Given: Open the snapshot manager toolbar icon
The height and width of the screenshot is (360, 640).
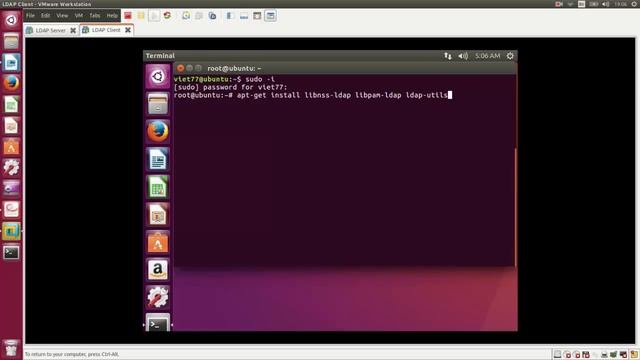Looking at the screenshot, I should [x=212, y=16].
